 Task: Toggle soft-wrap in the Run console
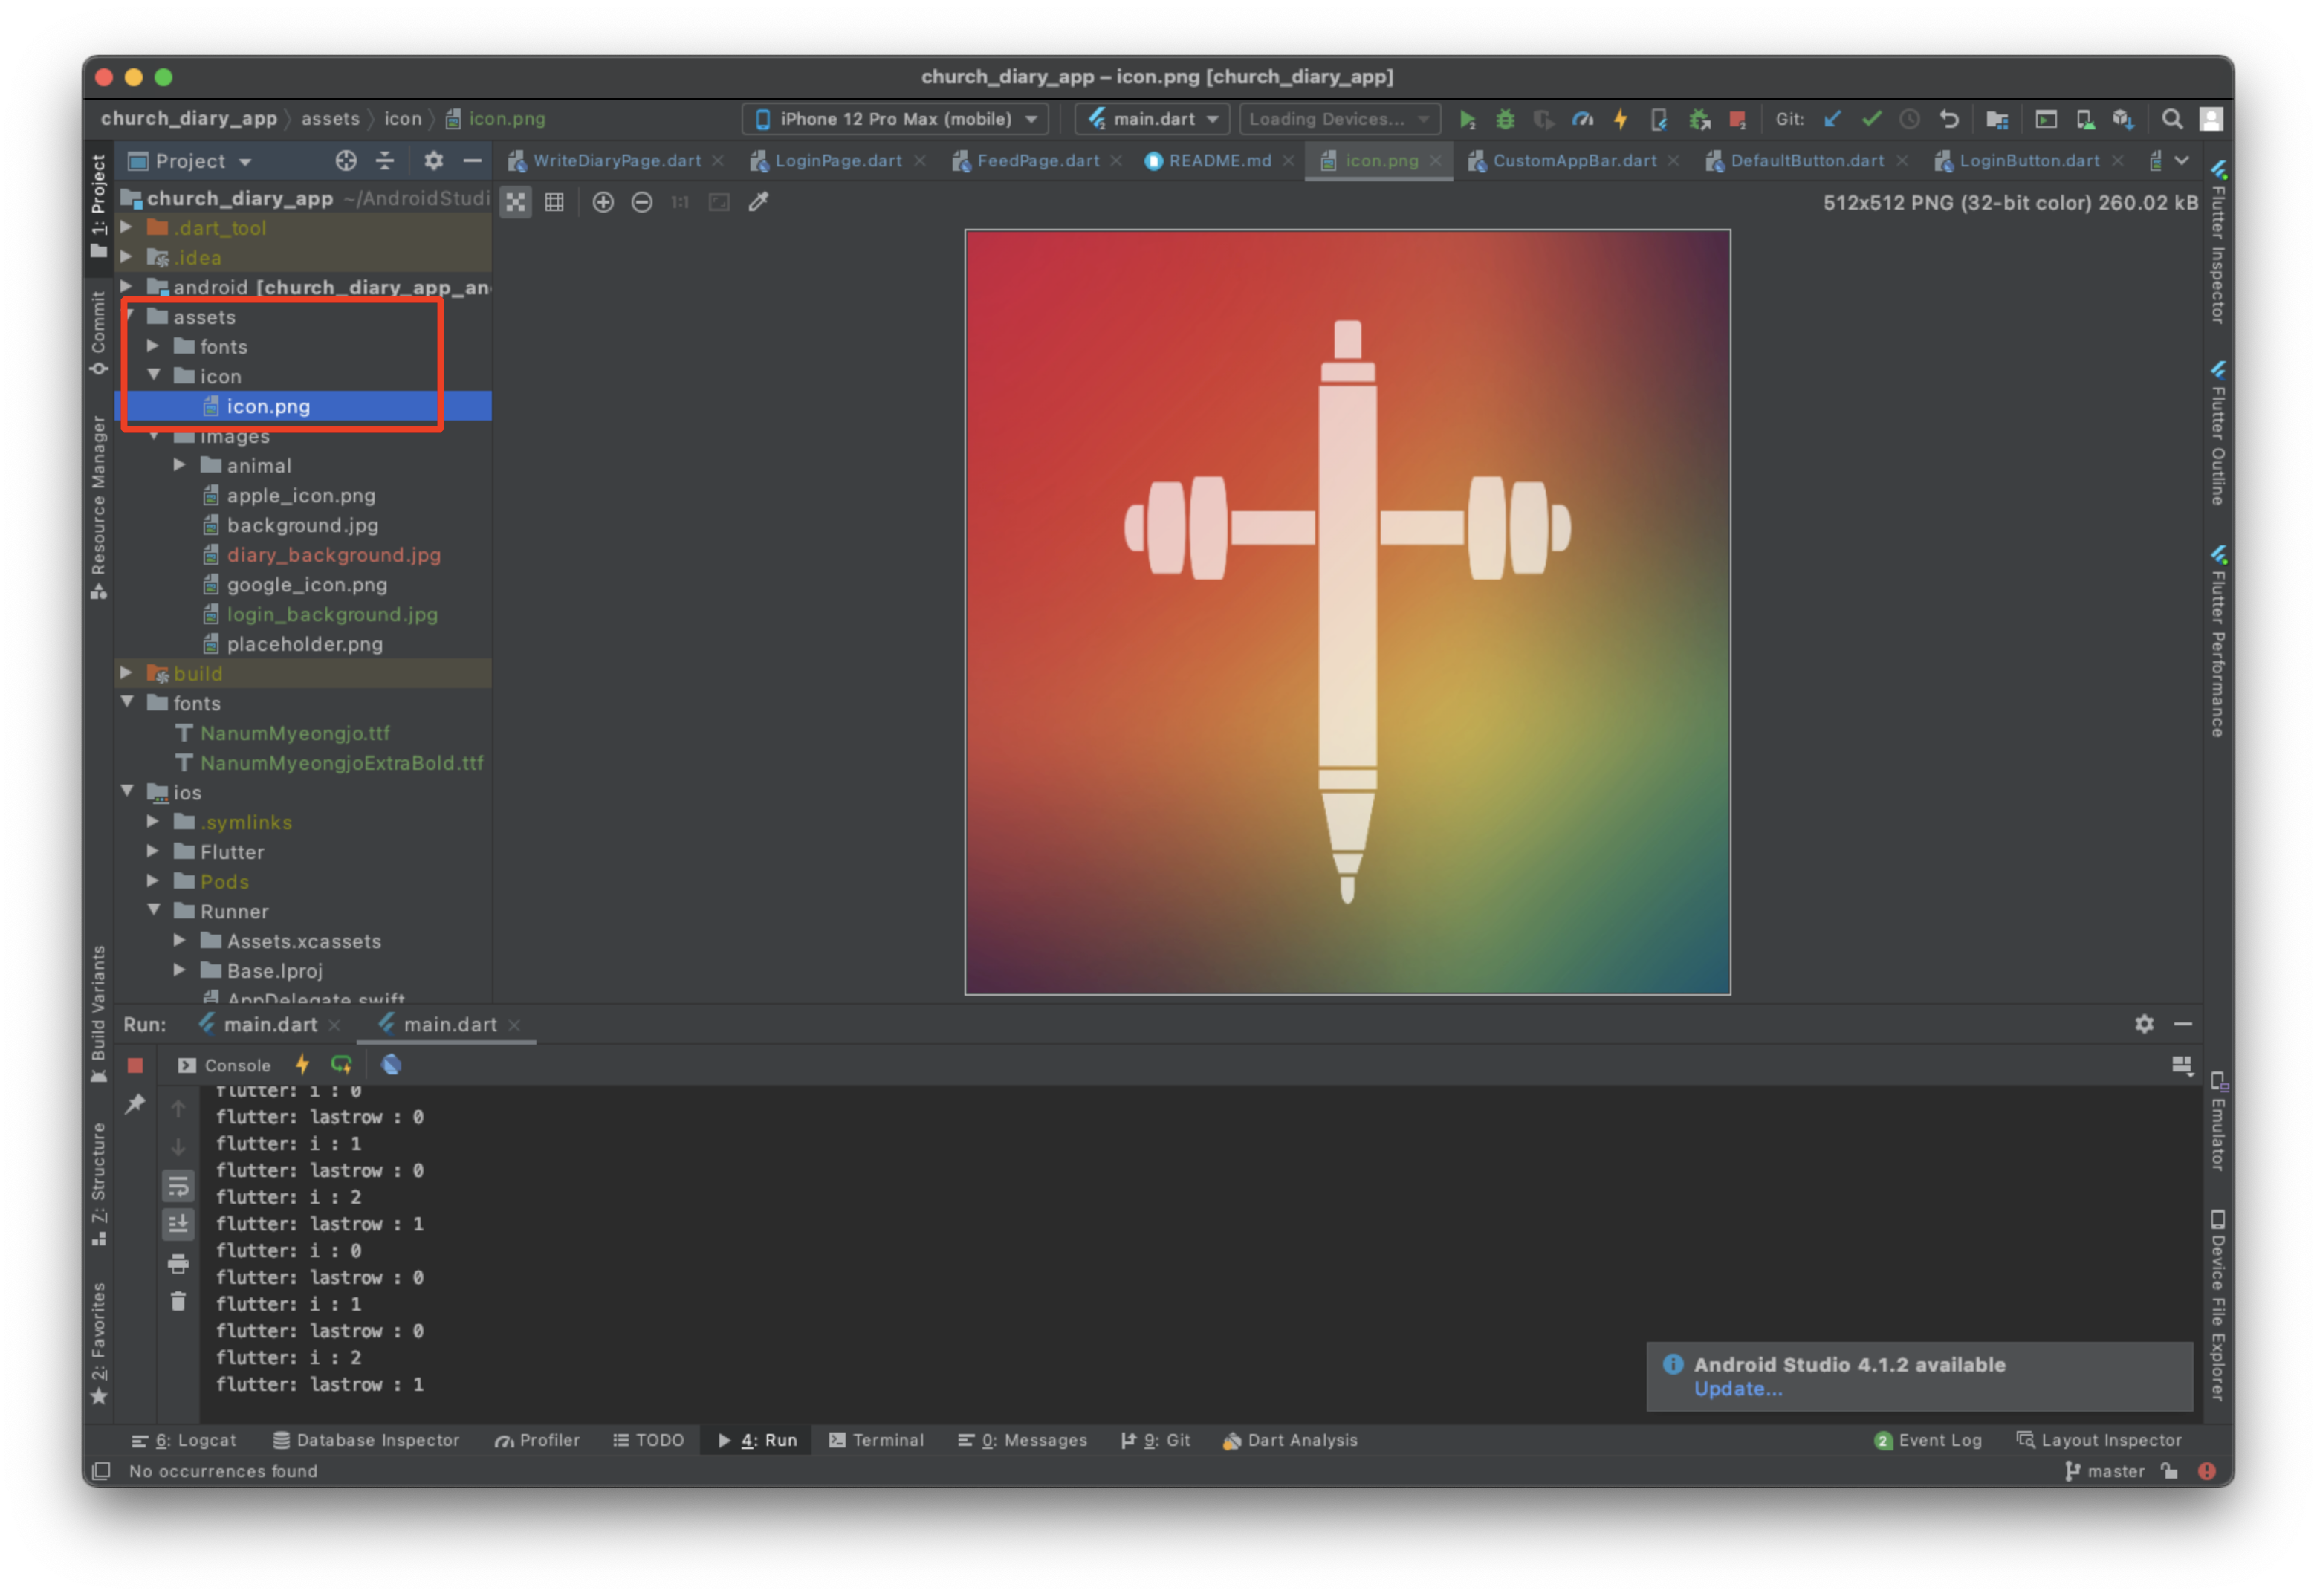[x=178, y=1187]
